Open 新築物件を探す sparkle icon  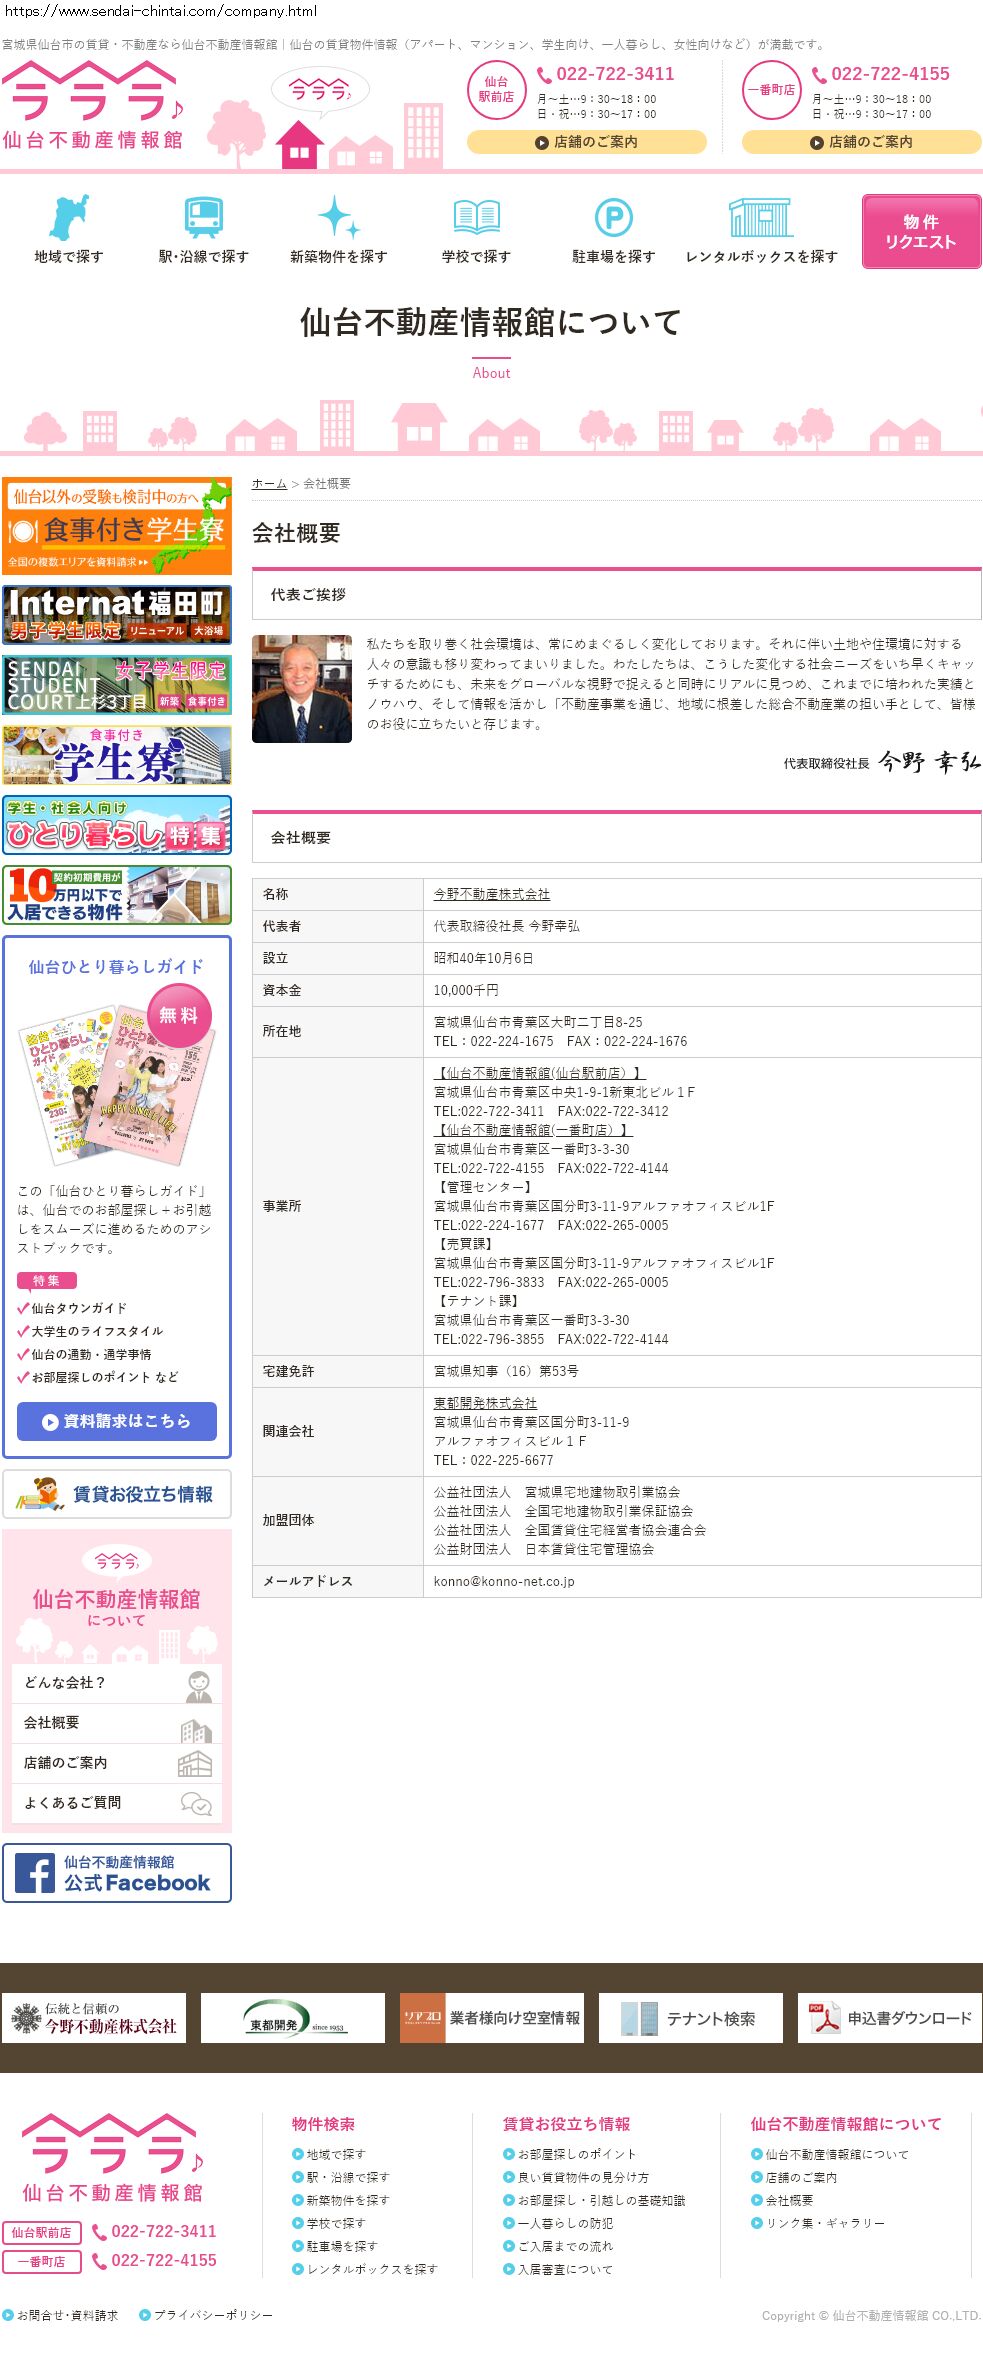point(338,217)
